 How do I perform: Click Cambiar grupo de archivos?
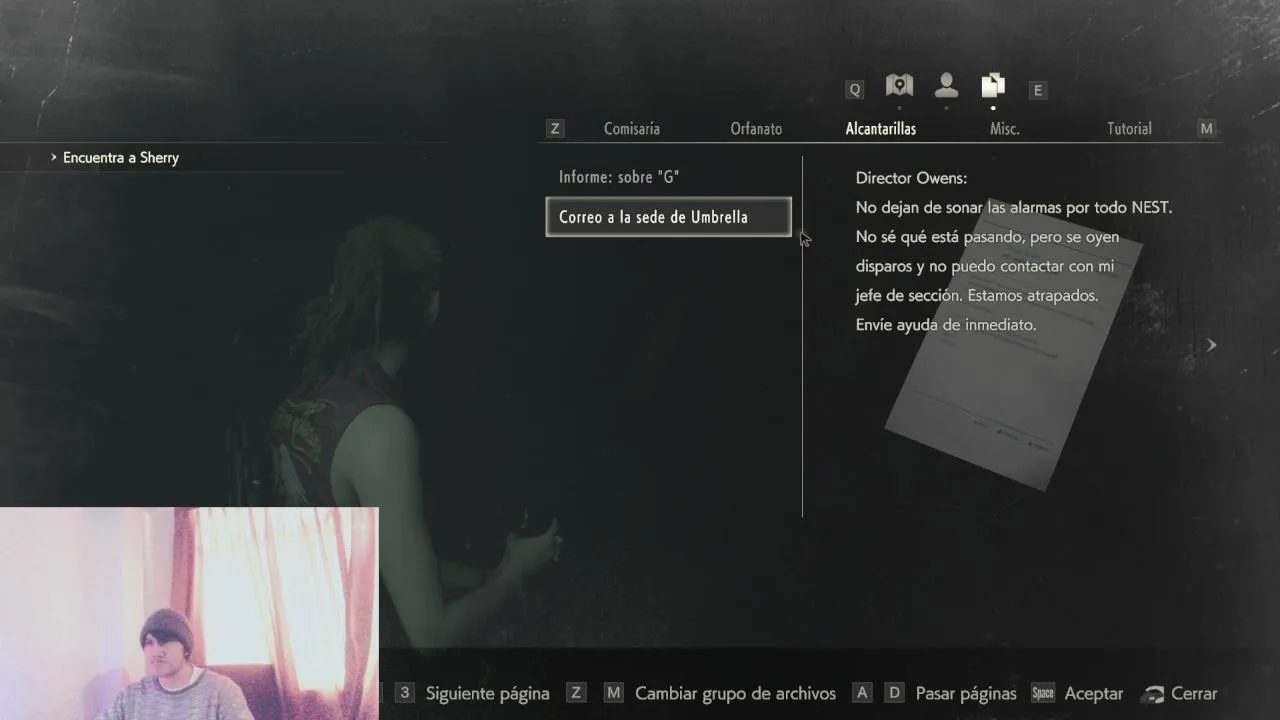pos(735,693)
